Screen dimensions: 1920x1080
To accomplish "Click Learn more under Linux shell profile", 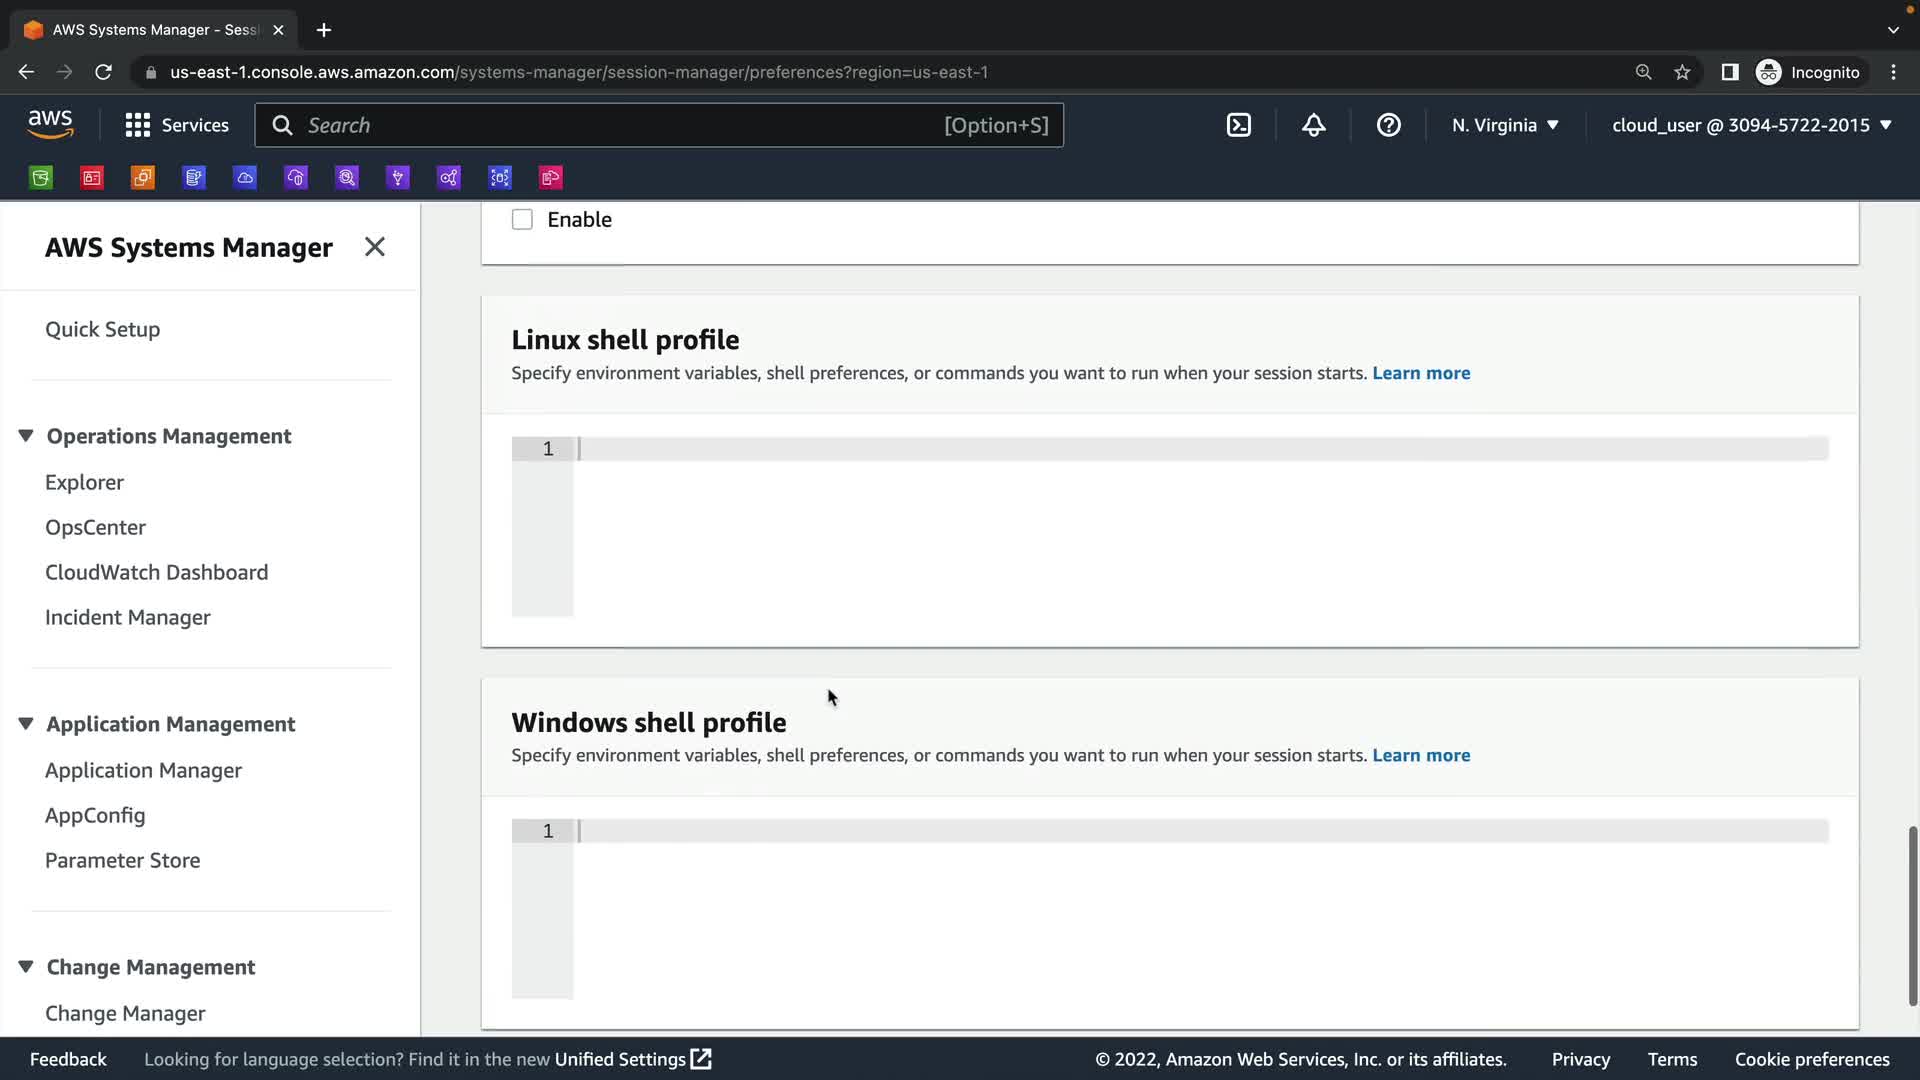I will pyautogui.click(x=1420, y=373).
